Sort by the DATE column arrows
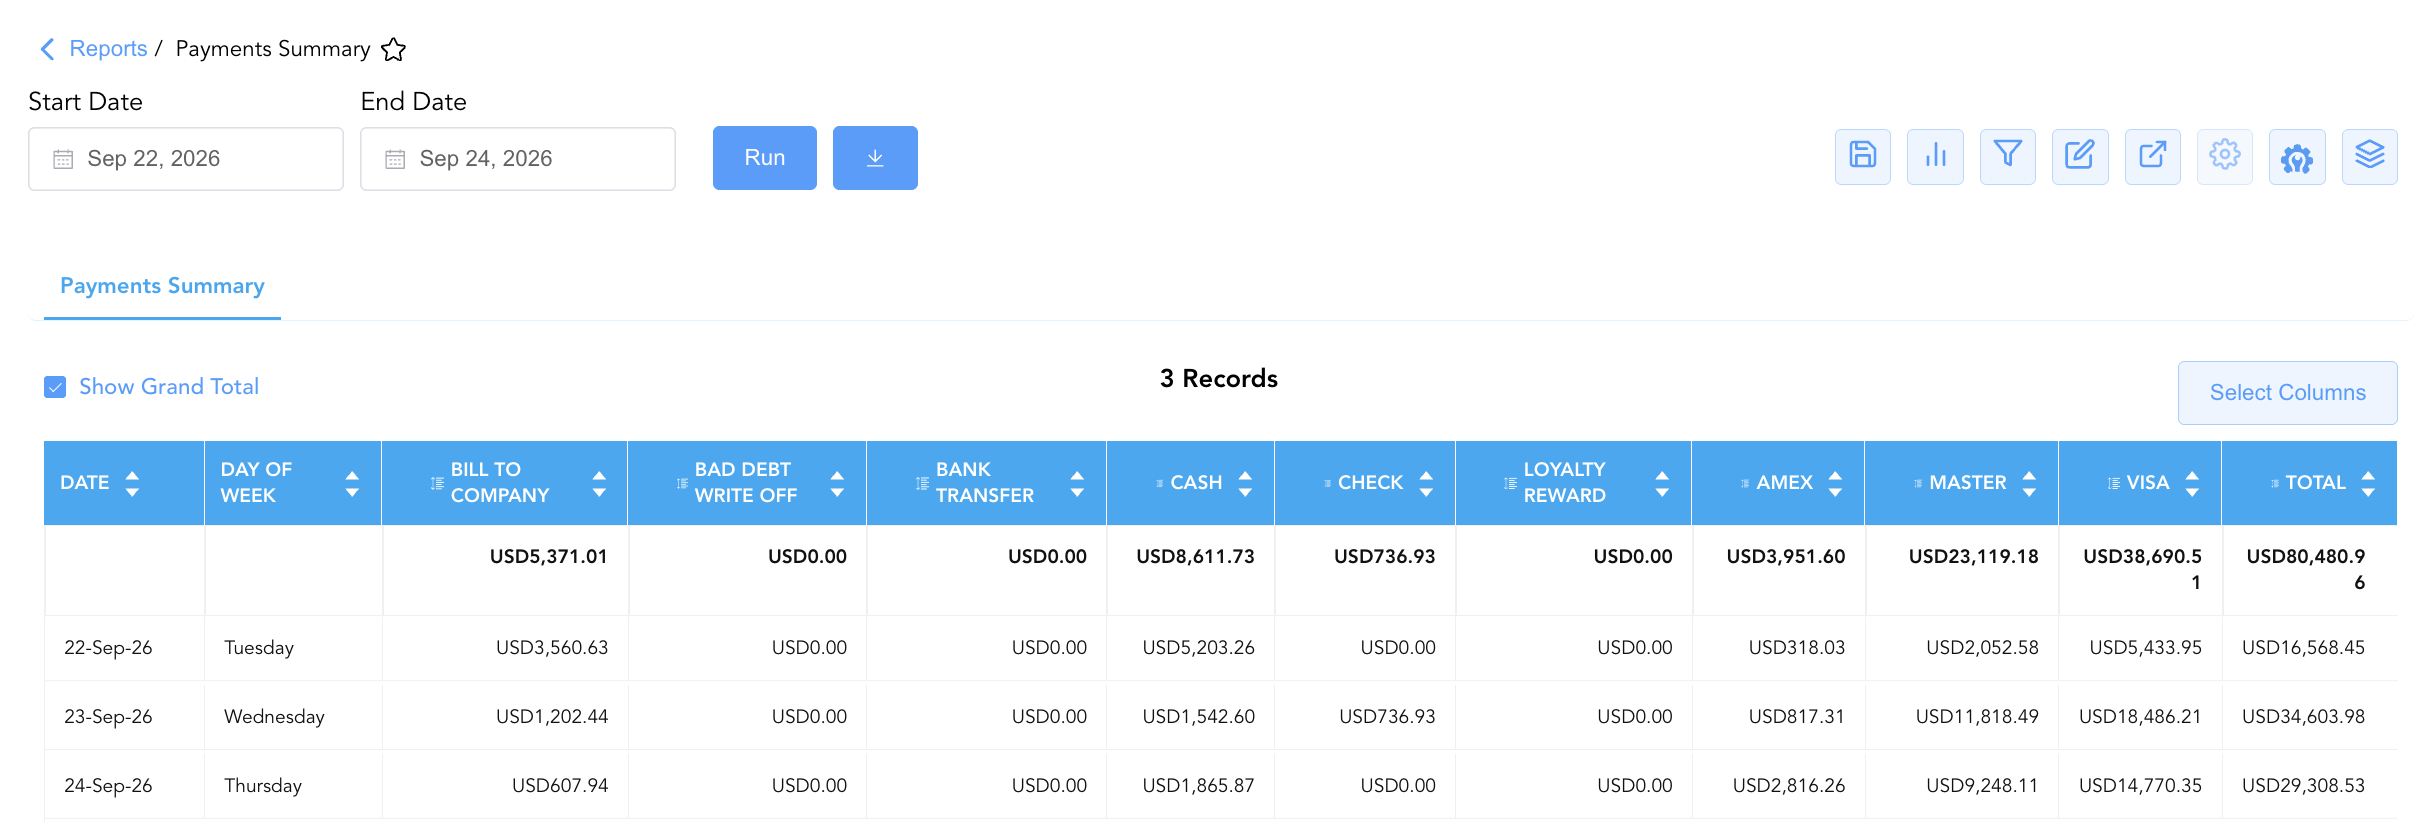Image resolution: width=2428 pixels, height=830 pixels. click(132, 483)
